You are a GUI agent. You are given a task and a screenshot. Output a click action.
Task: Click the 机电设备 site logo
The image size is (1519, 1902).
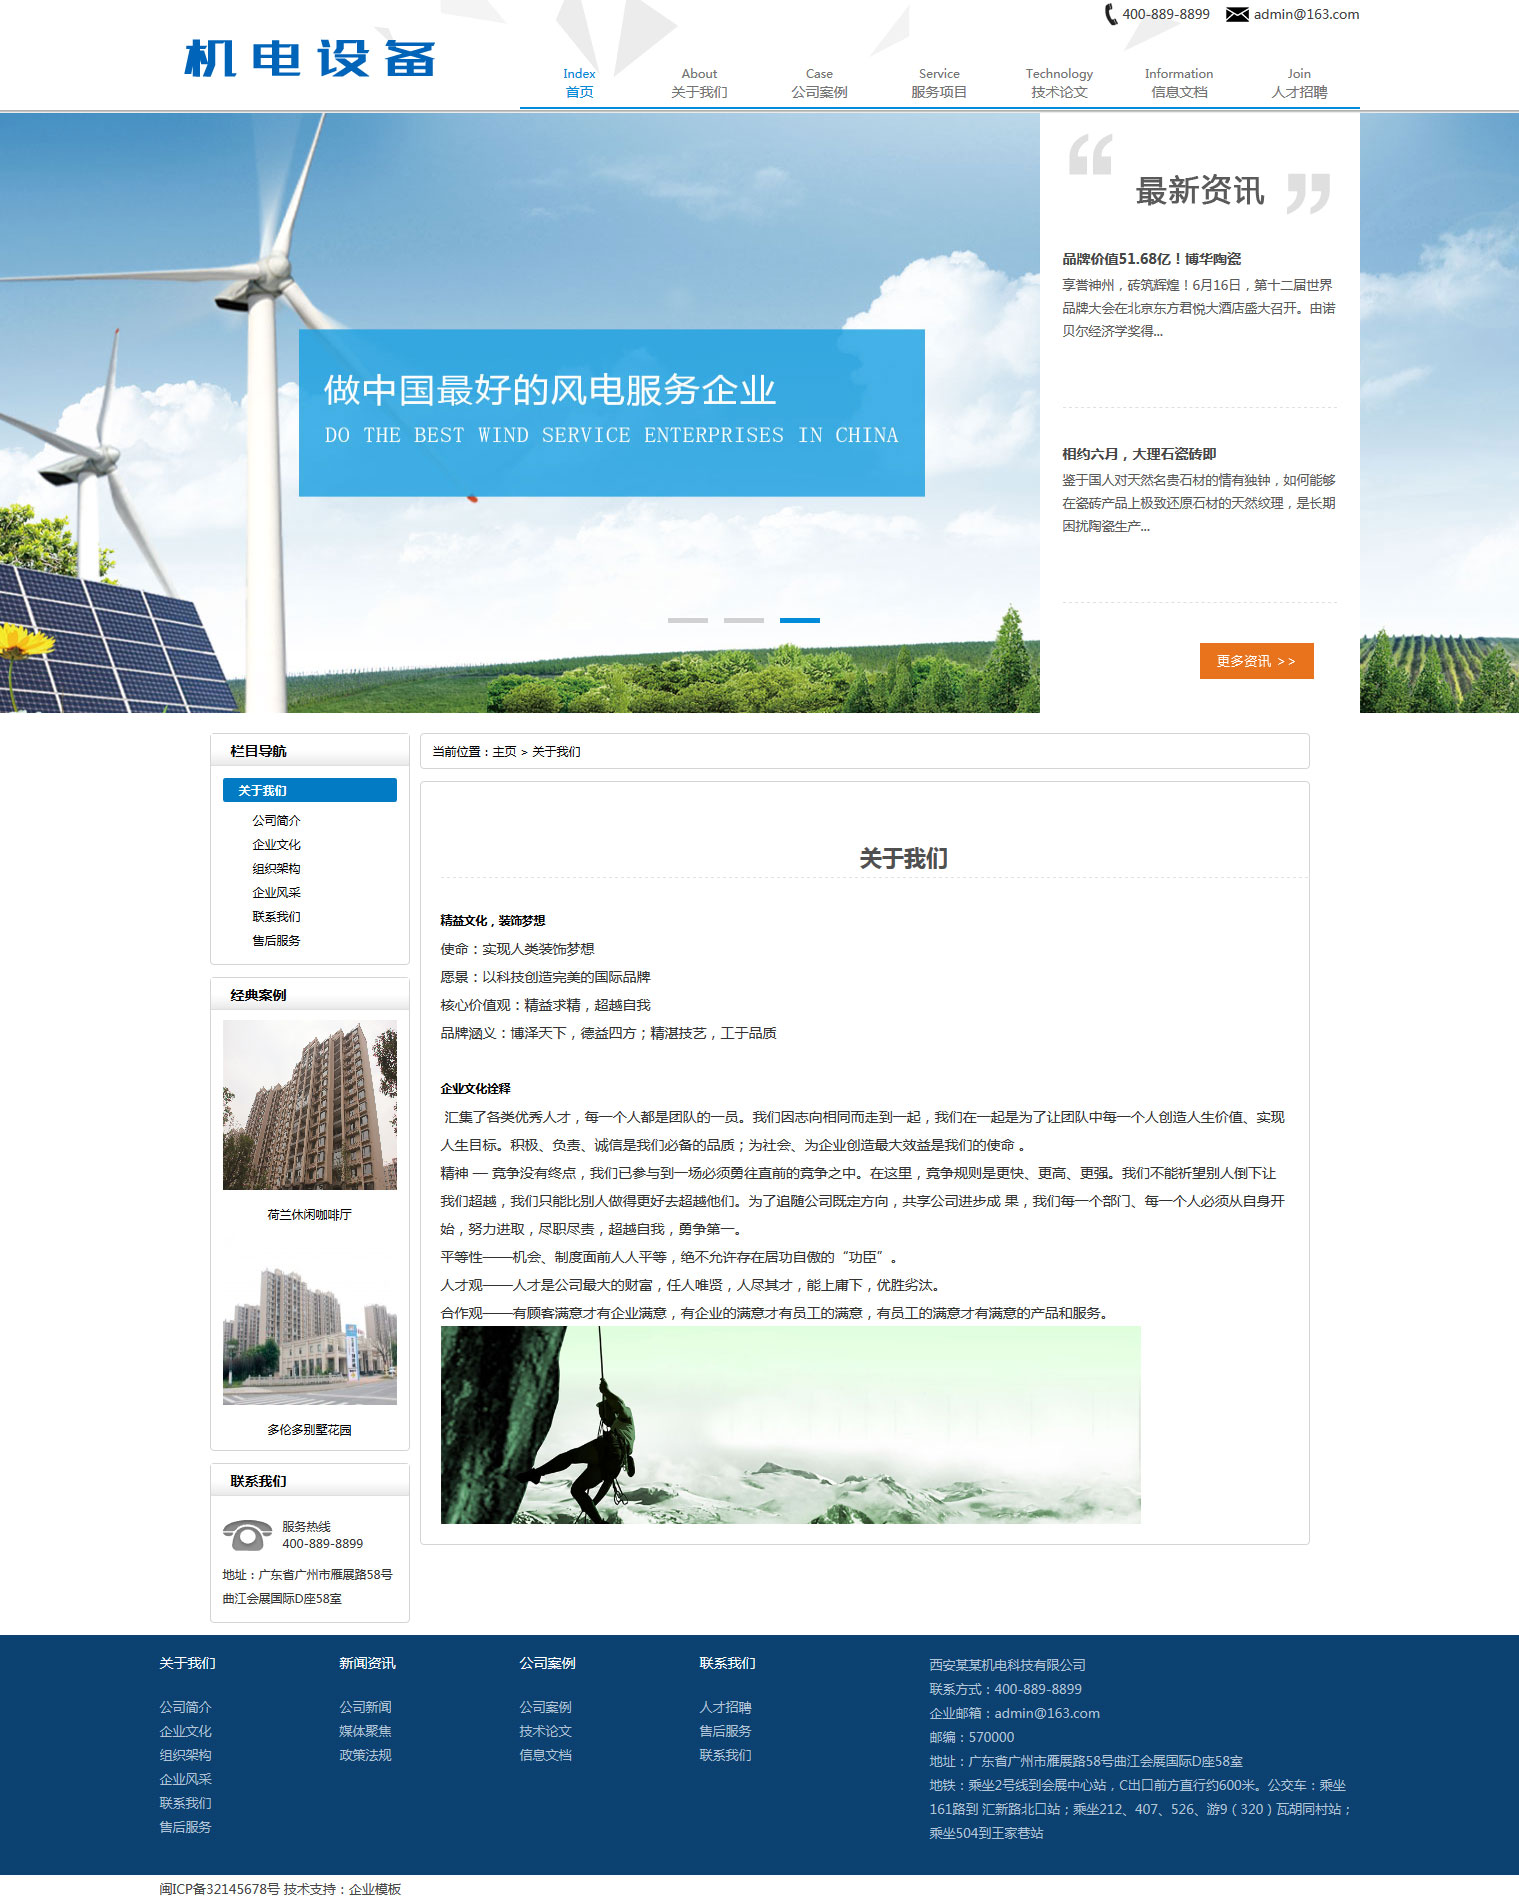click(x=310, y=59)
